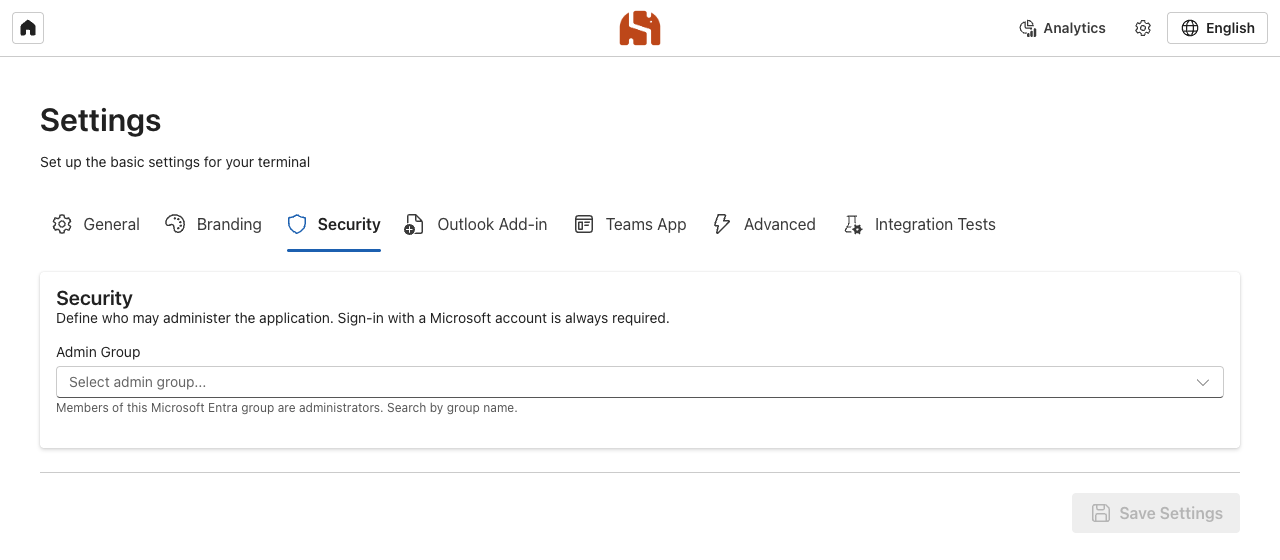Image resolution: width=1280 pixels, height=560 pixels.
Task: Click the Entra group helper text
Action: [287, 408]
